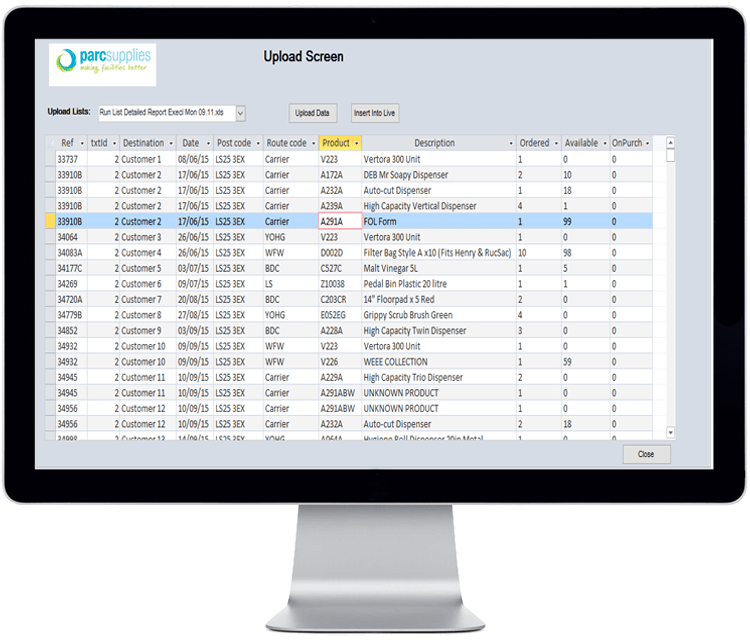Image resolution: width=750 pixels, height=642 pixels.
Task: Click 'Pedal Bin Plastic 20 litre' cell
Action: point(439,284)
